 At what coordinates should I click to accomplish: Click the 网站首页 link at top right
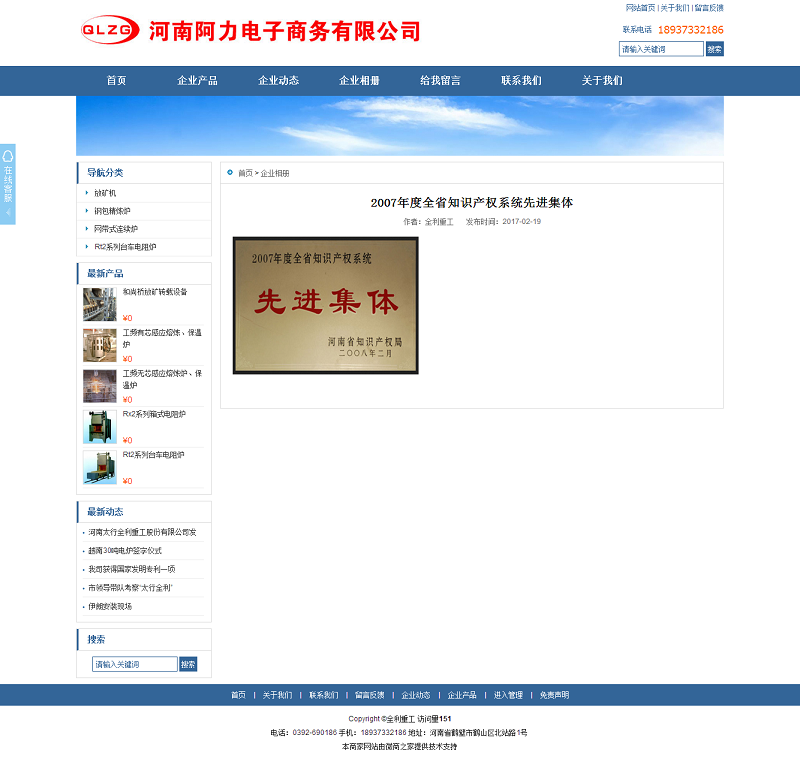coord(640,8)
